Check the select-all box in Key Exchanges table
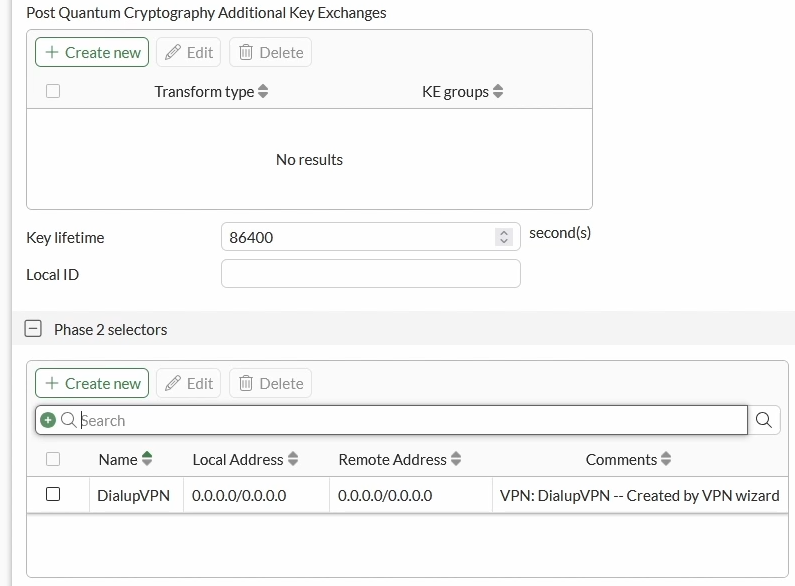Screen dimensions: 795x586 pos(53,91)
